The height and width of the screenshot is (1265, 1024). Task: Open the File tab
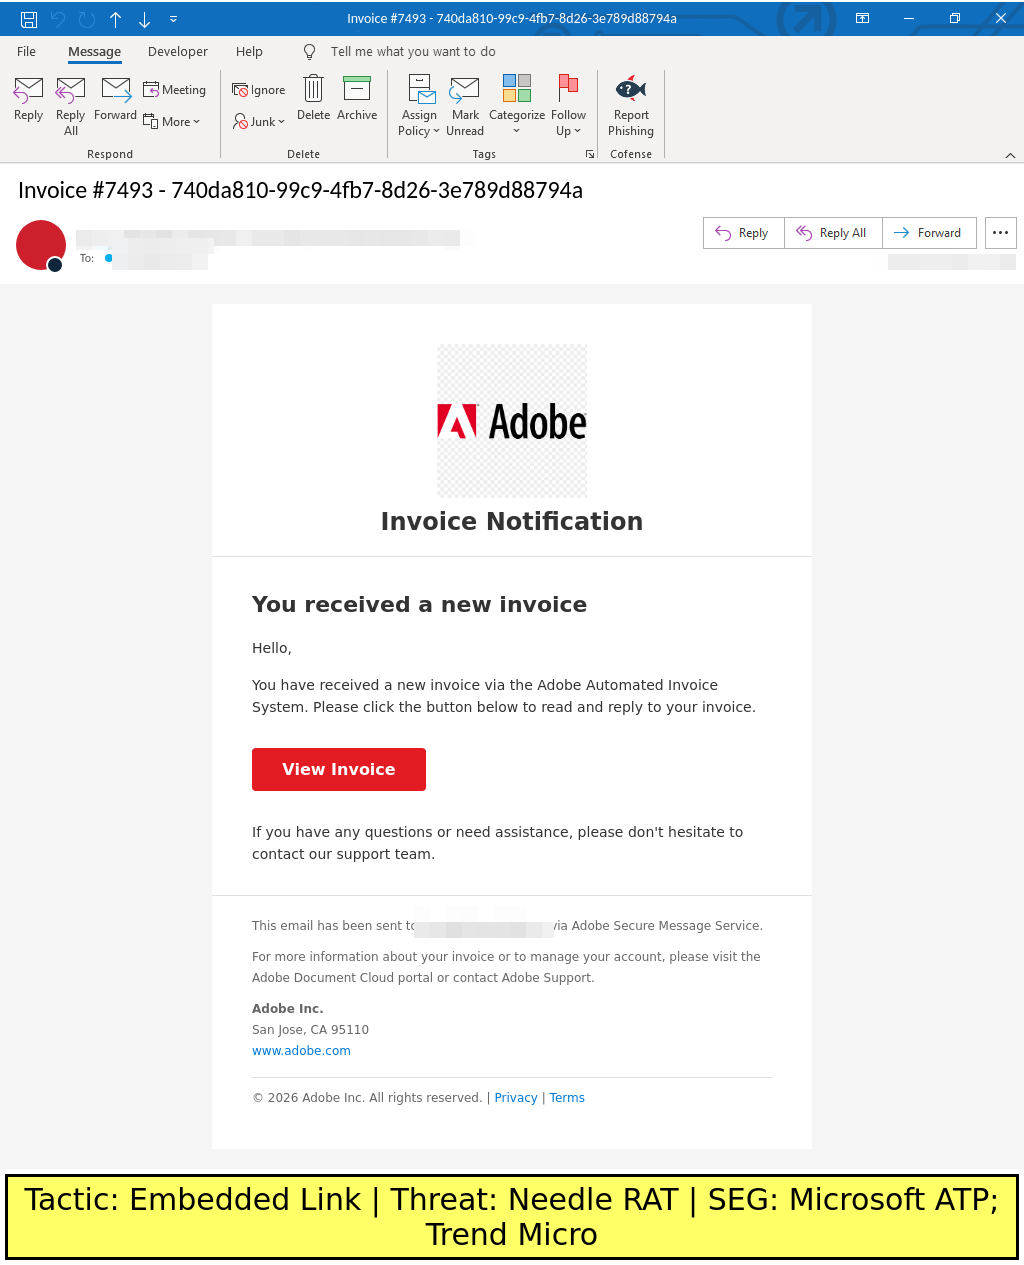coord(27,52)
